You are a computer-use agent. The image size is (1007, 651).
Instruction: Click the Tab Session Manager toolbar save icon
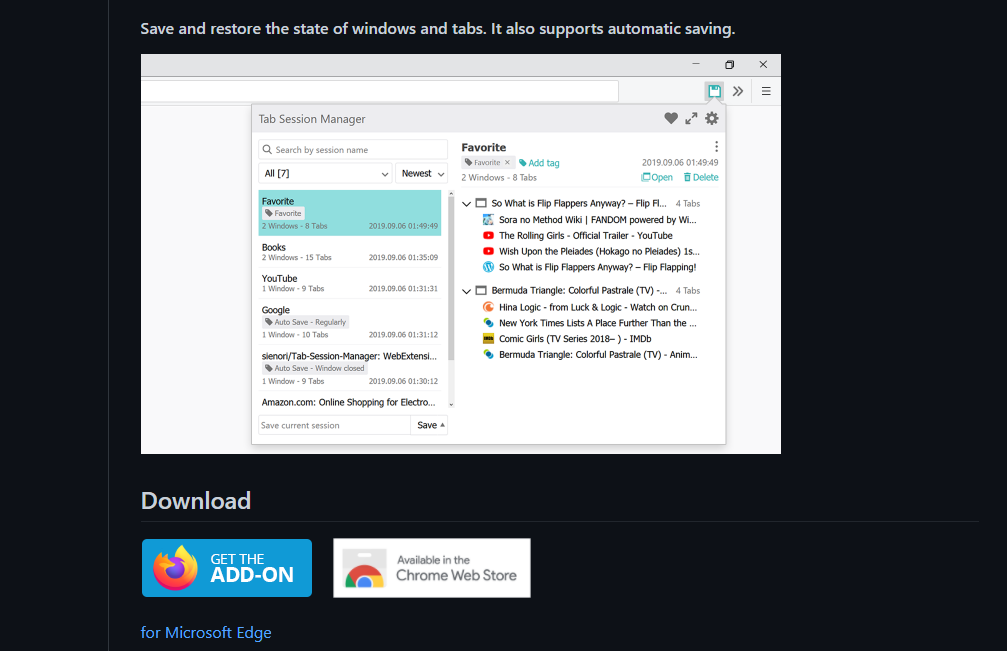tap(714, 91)
